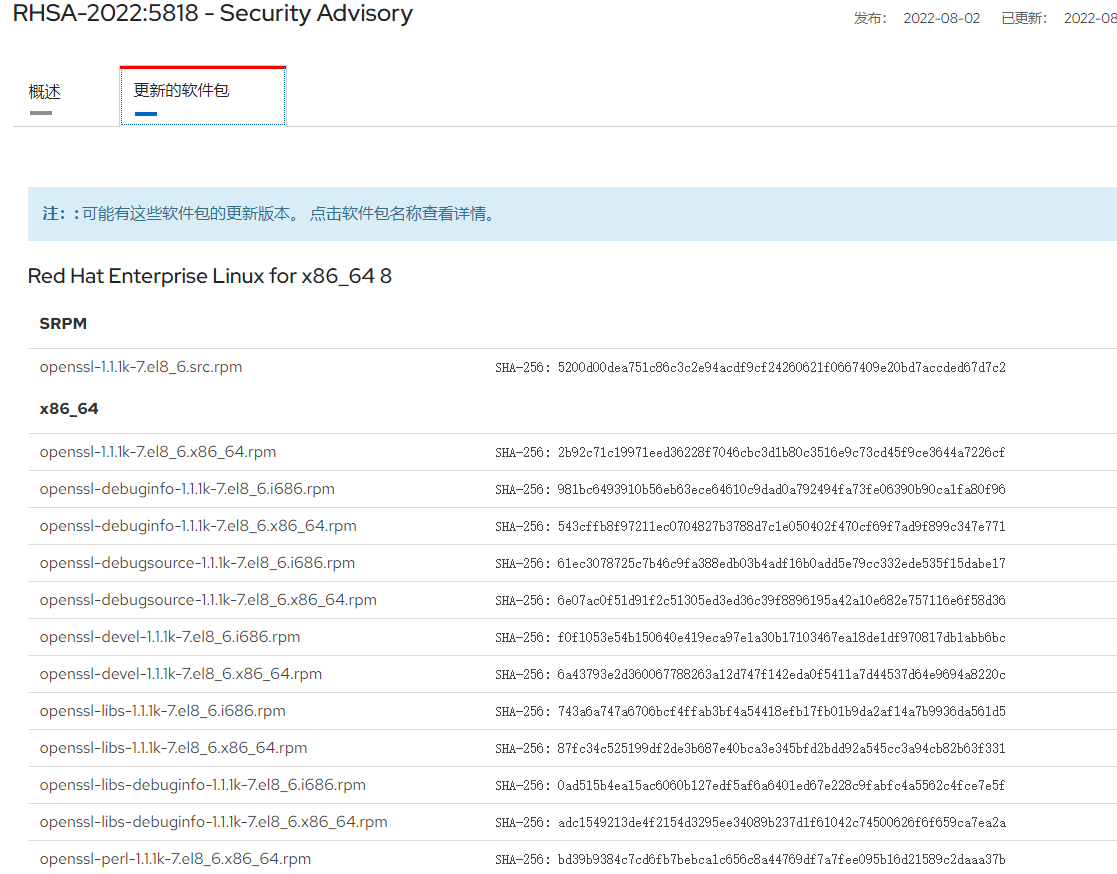Viewport: 1117px width, 874px height.
Task: Open openssl-devel-1.1.1k-7.el8_6.x86_64.rpm link
Action: pos(181,674)
